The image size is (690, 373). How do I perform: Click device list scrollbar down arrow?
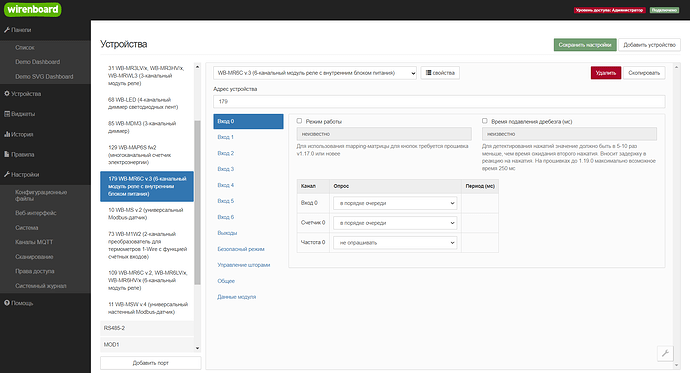coord(197,348)
